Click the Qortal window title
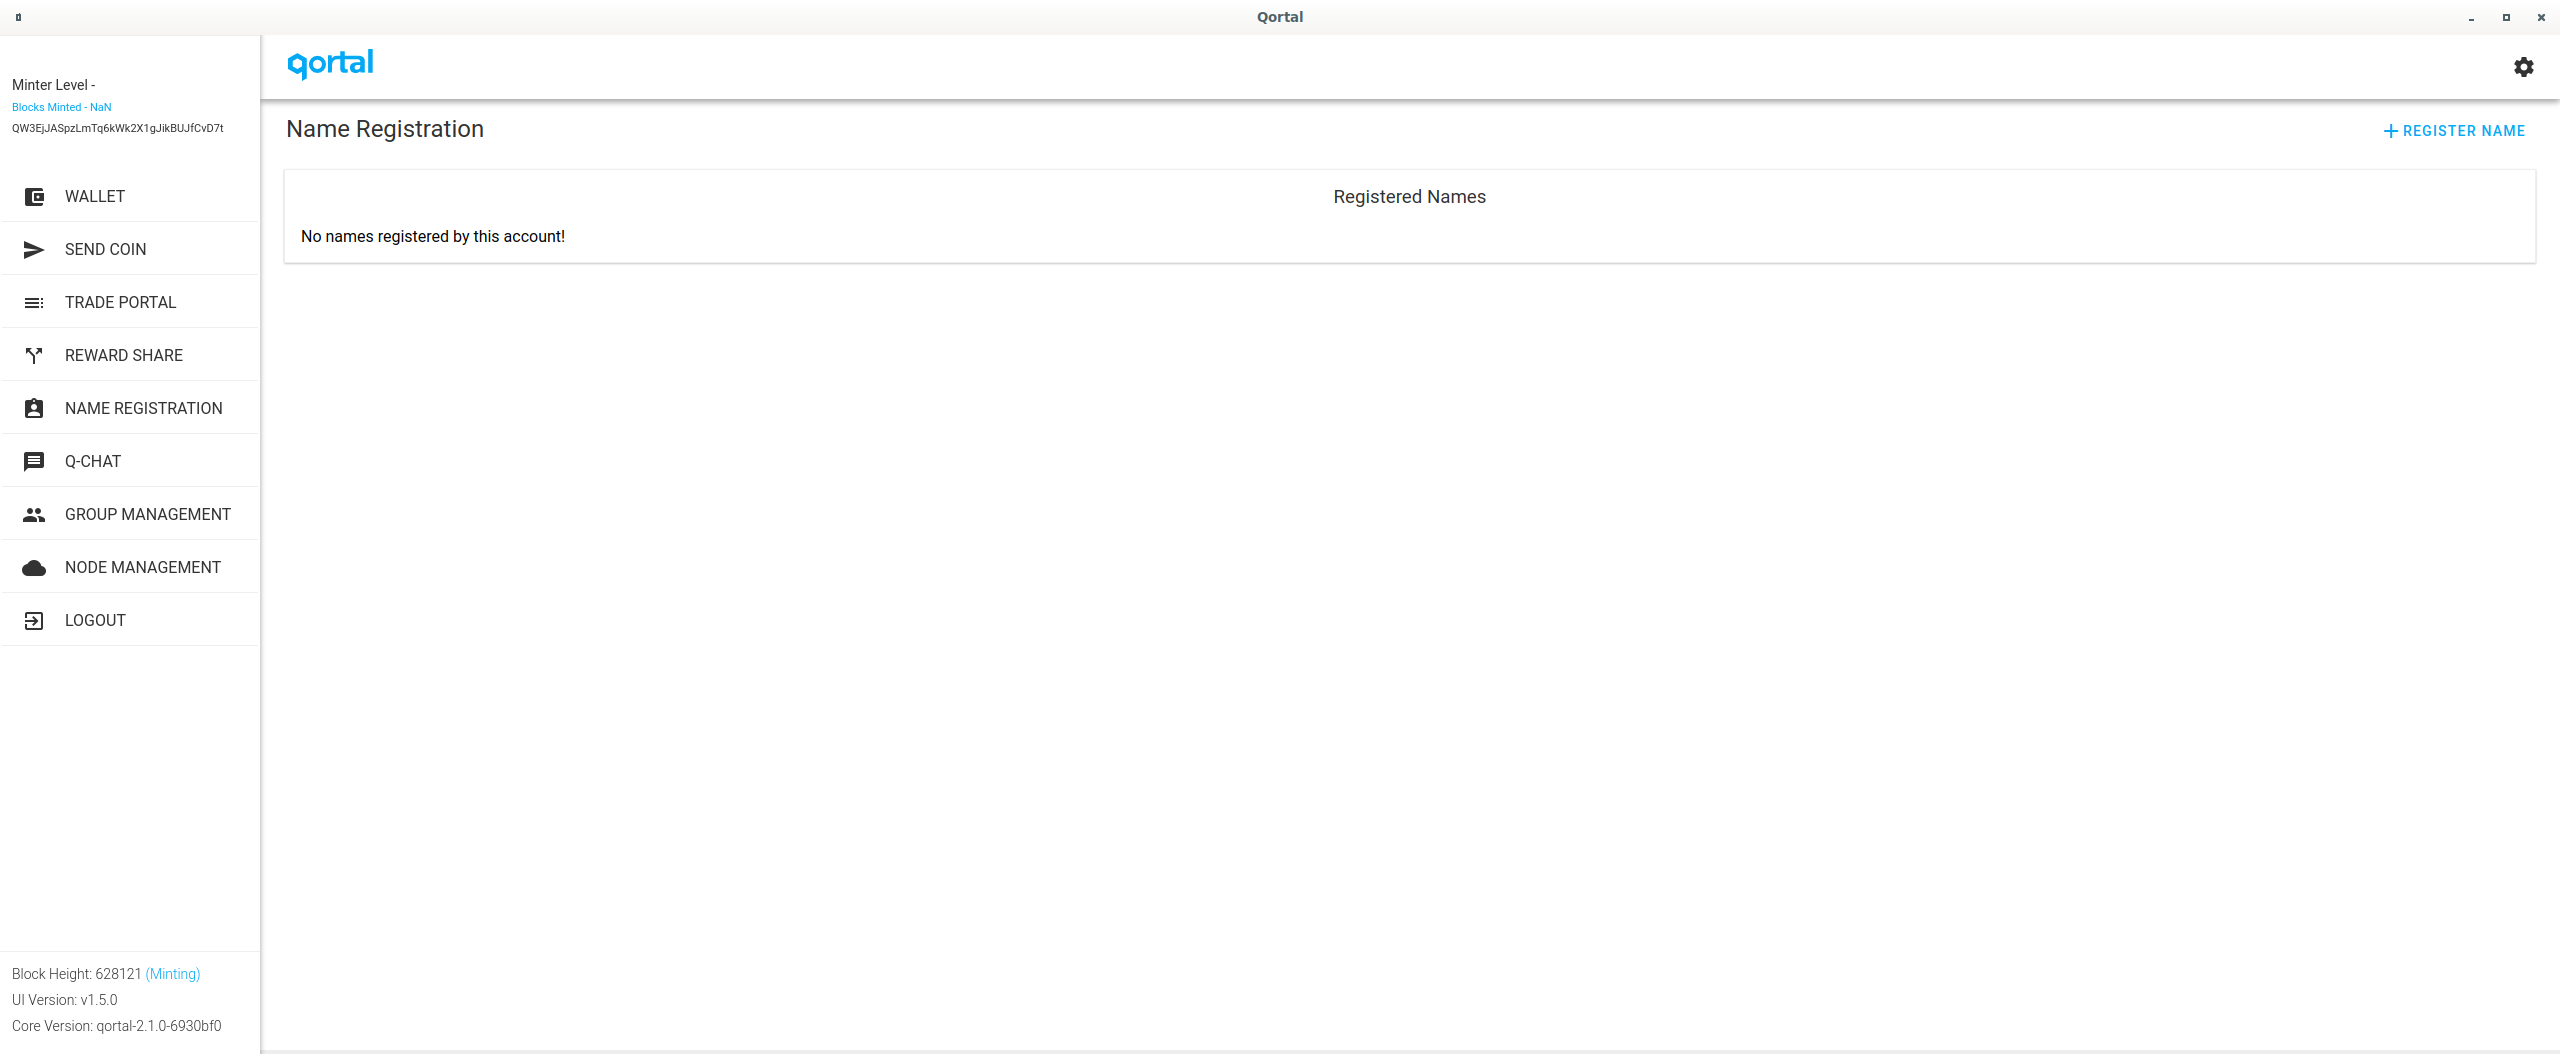This screenshot has width=2560, height=1054. (x=1280, y=17)
